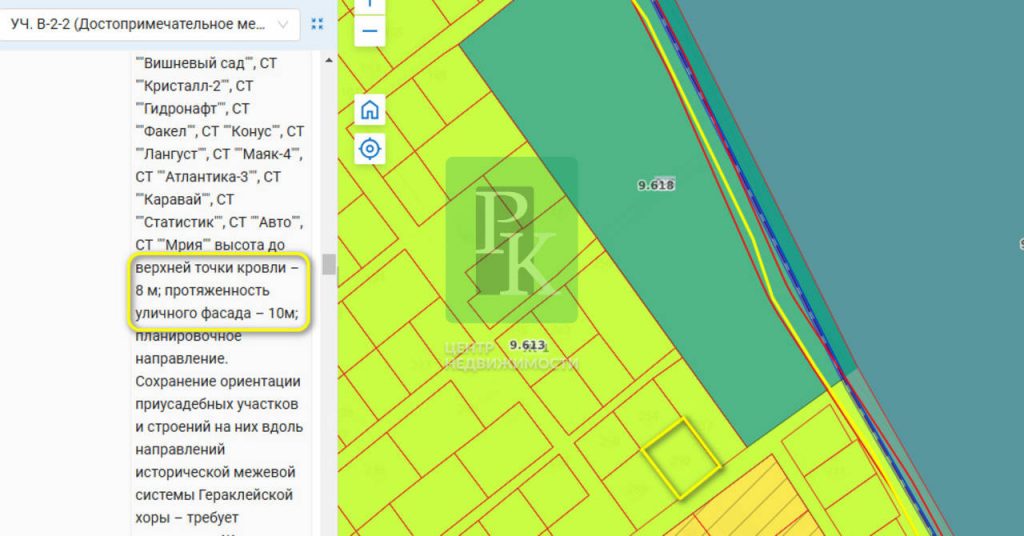Click text "планировочное" line
This screenshot has width=1024, height=536.
pyautogui.click(x=189, y=336)
